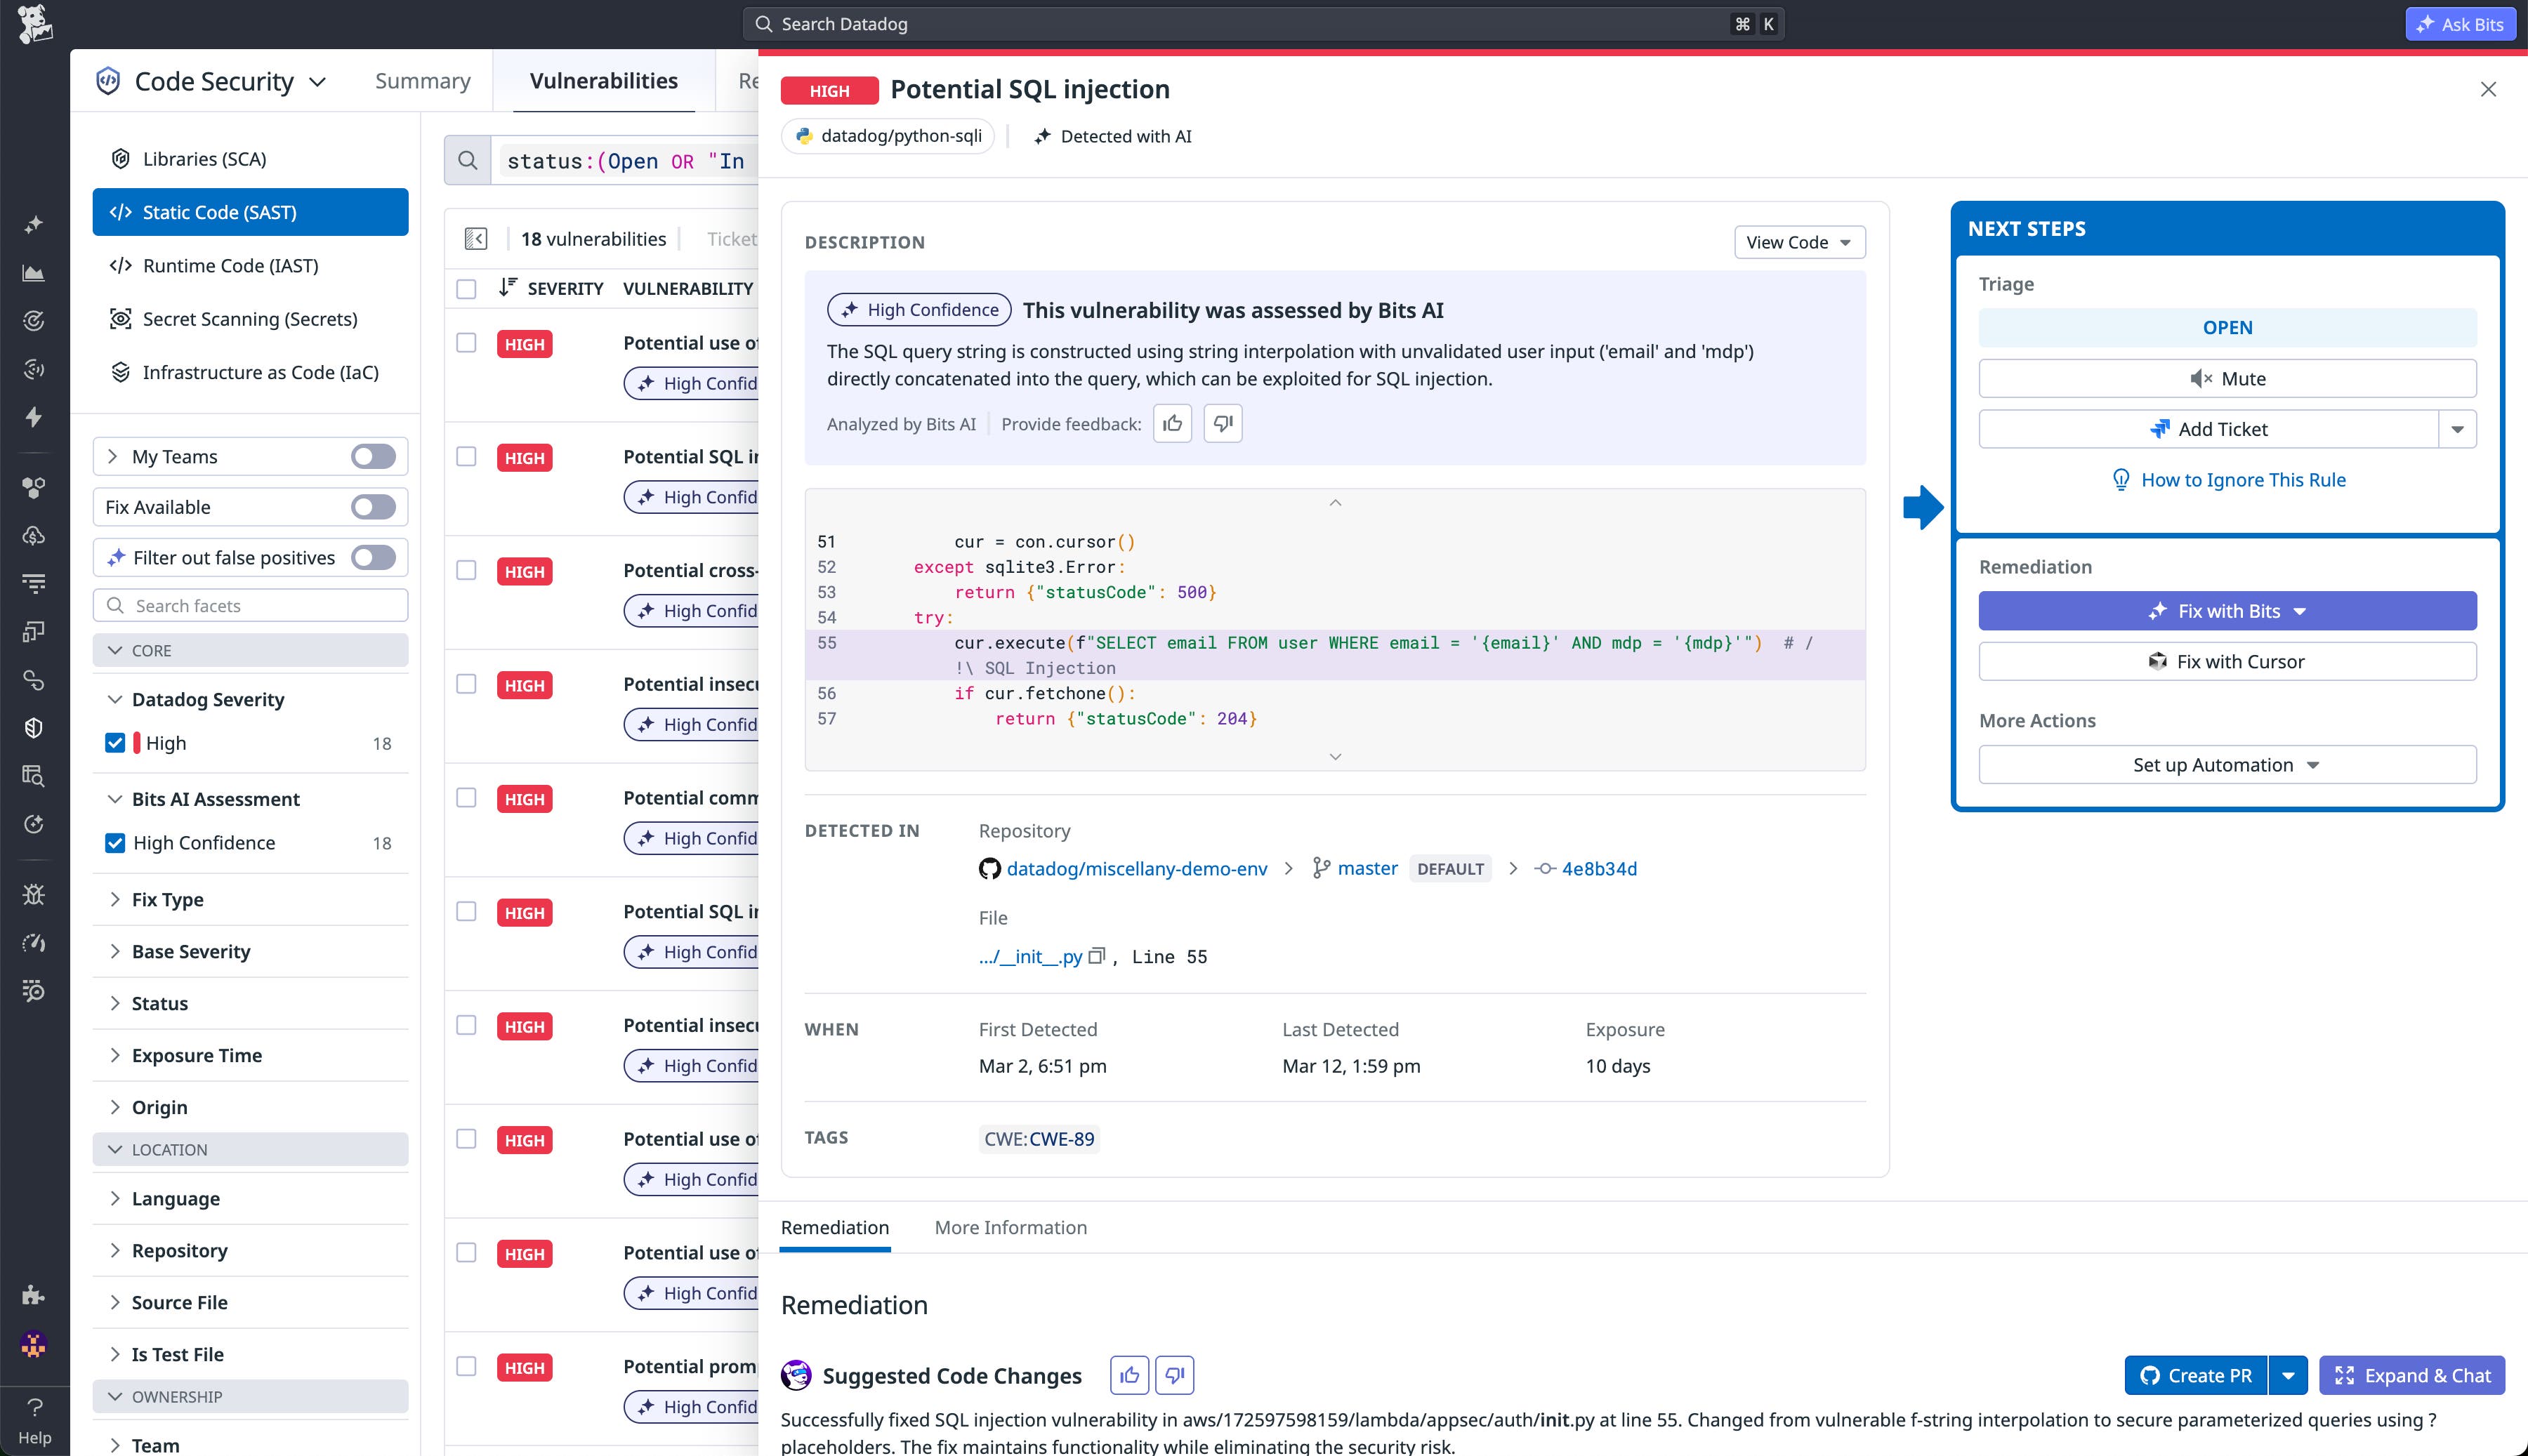Click the Create PR button

(2196, 1375)
